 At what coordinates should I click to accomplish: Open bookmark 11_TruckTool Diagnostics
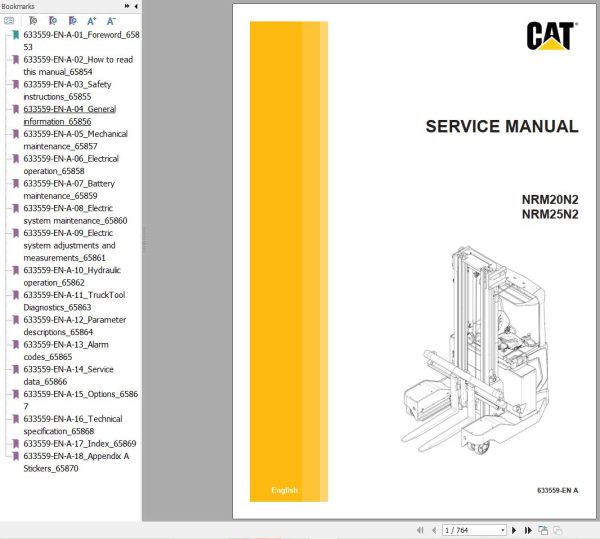(x=74, y=301)
